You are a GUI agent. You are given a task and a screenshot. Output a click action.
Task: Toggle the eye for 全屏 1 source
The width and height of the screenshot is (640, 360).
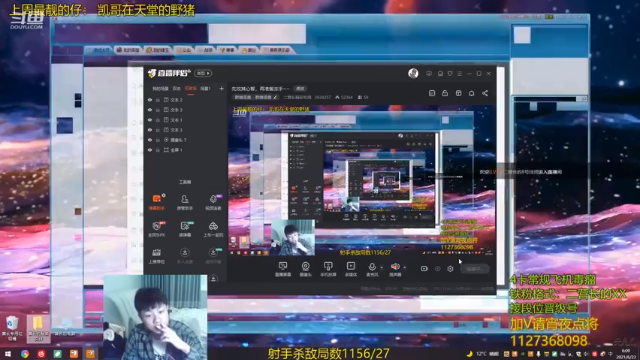pos(150,150)
